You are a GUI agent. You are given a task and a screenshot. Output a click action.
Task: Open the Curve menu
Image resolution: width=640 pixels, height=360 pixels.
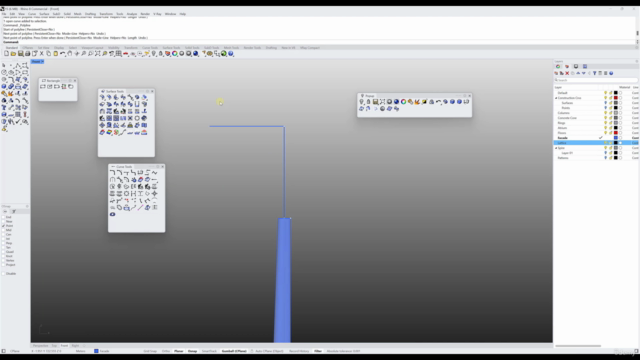click(32, 14)
